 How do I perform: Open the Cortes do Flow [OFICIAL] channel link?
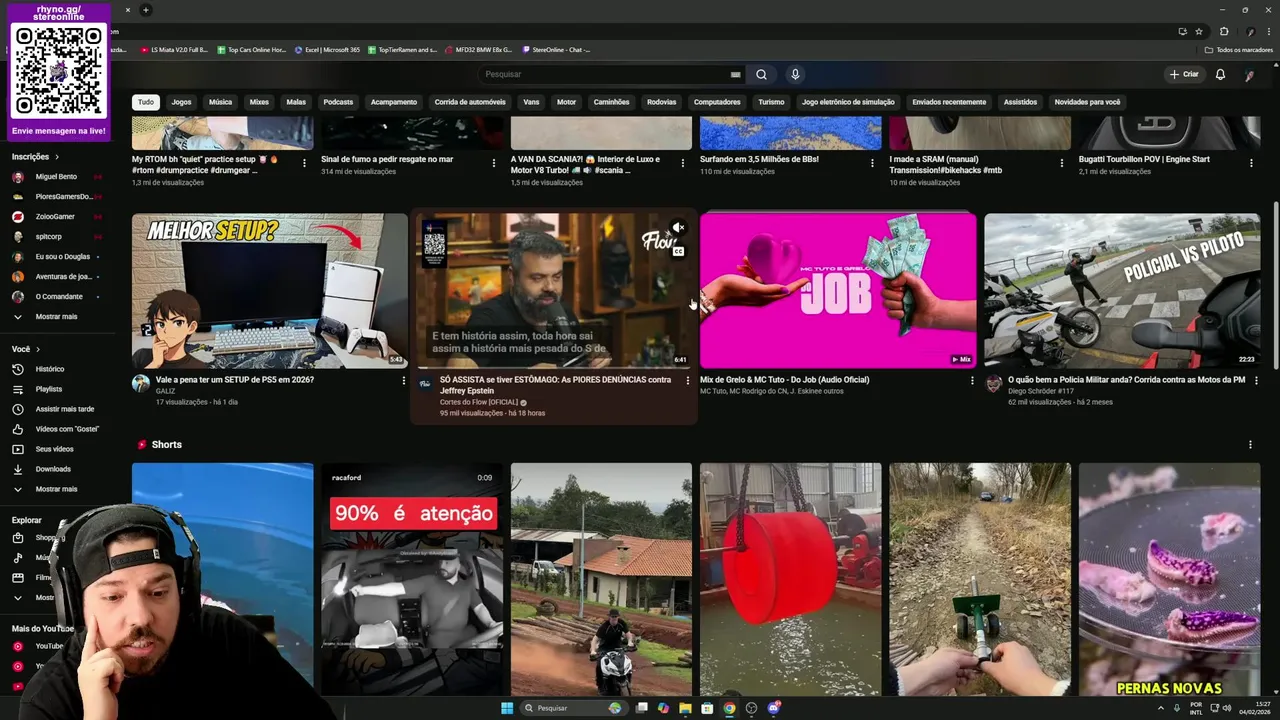[479, 402]
